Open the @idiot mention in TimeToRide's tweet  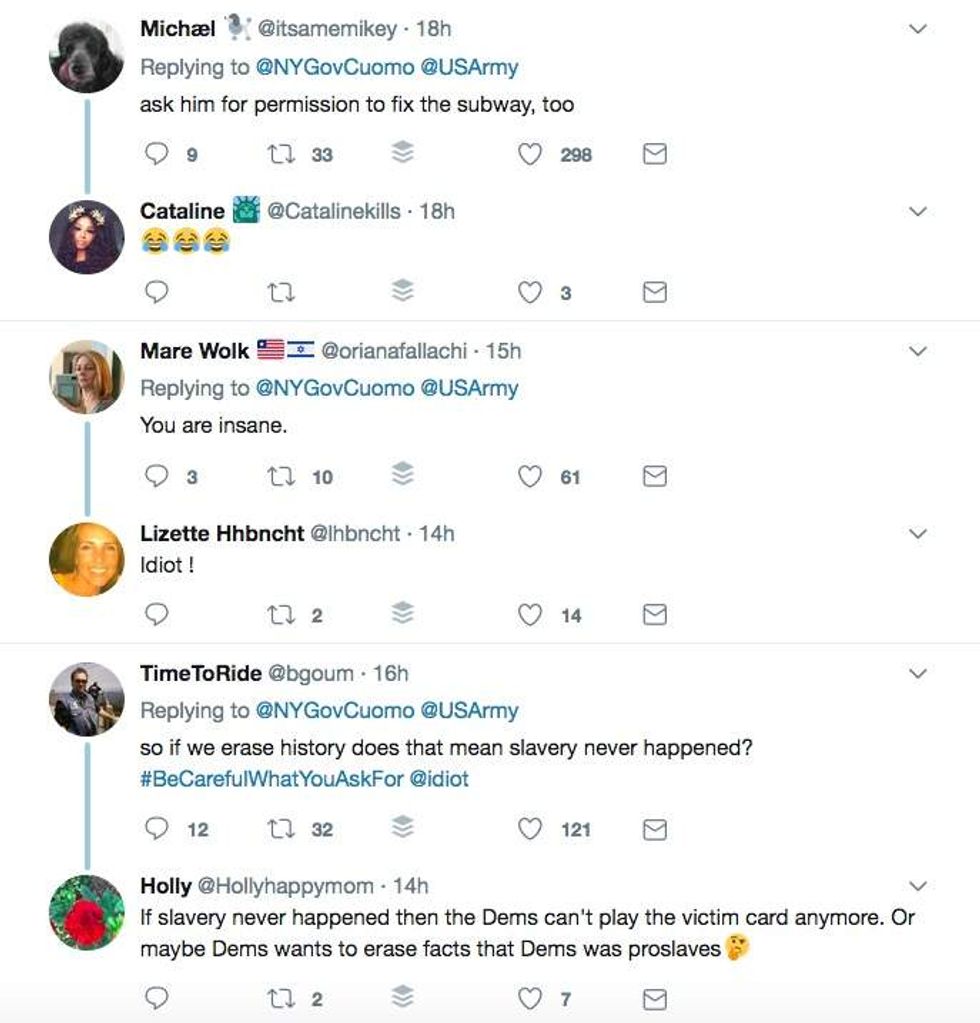(x=439, y=779)
